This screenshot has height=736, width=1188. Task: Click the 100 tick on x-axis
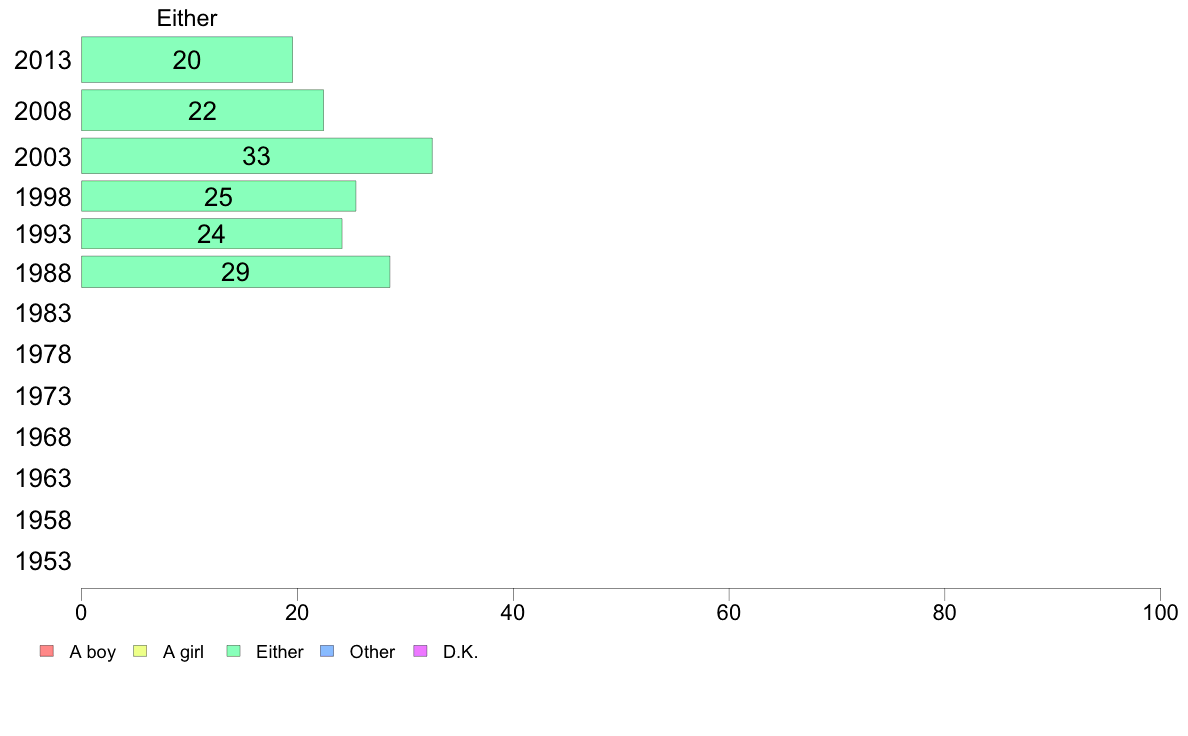tap(1160, 612)
